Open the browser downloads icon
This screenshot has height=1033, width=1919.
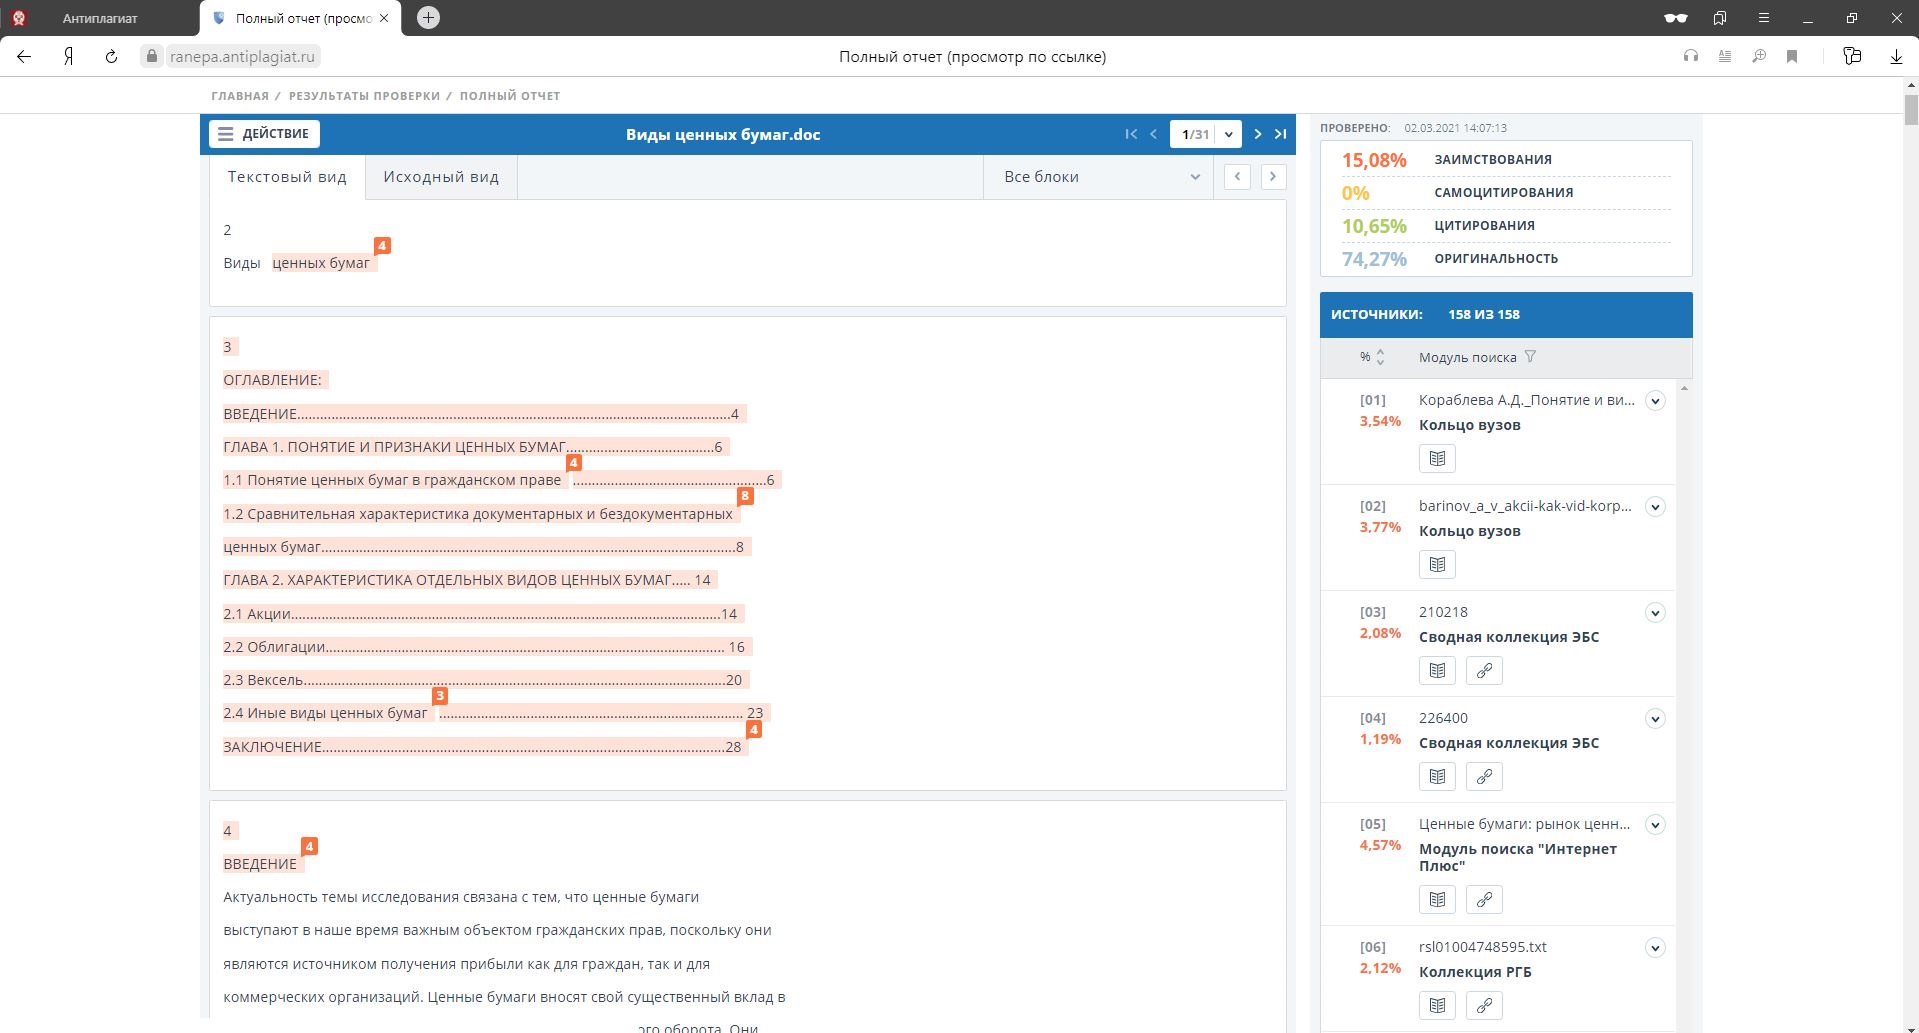[1895, 57]
